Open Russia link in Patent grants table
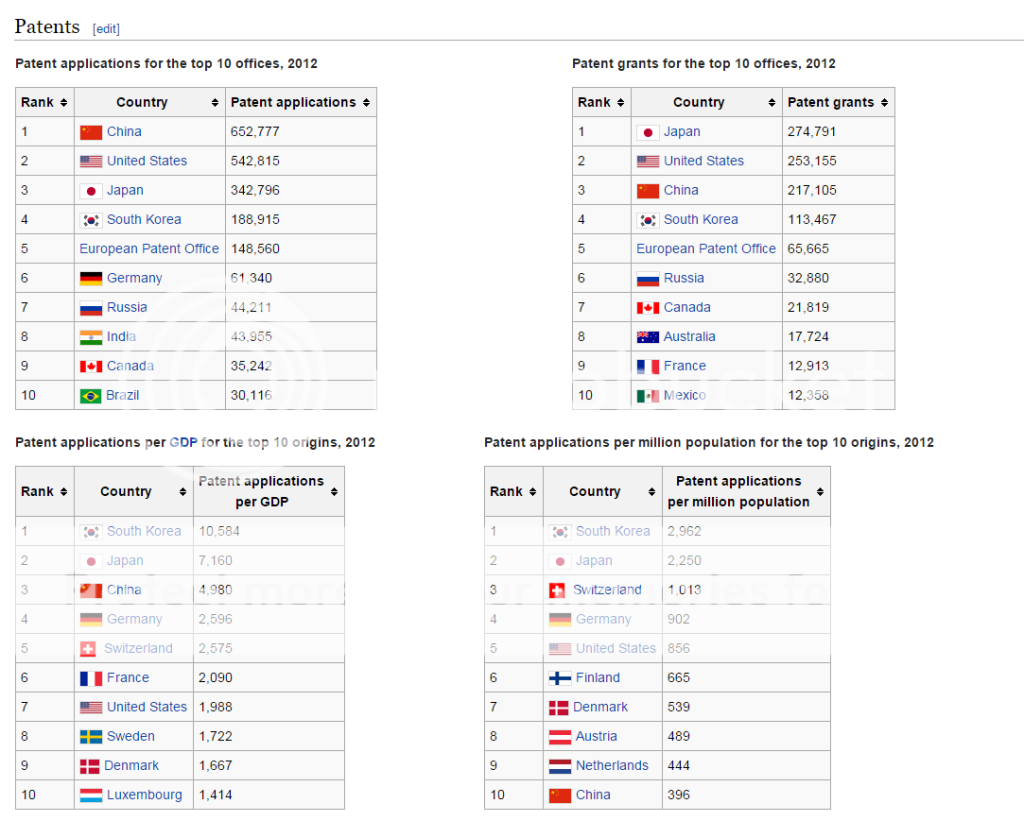This screenshot has width=1024, height=838. click(x=684, y=279)
